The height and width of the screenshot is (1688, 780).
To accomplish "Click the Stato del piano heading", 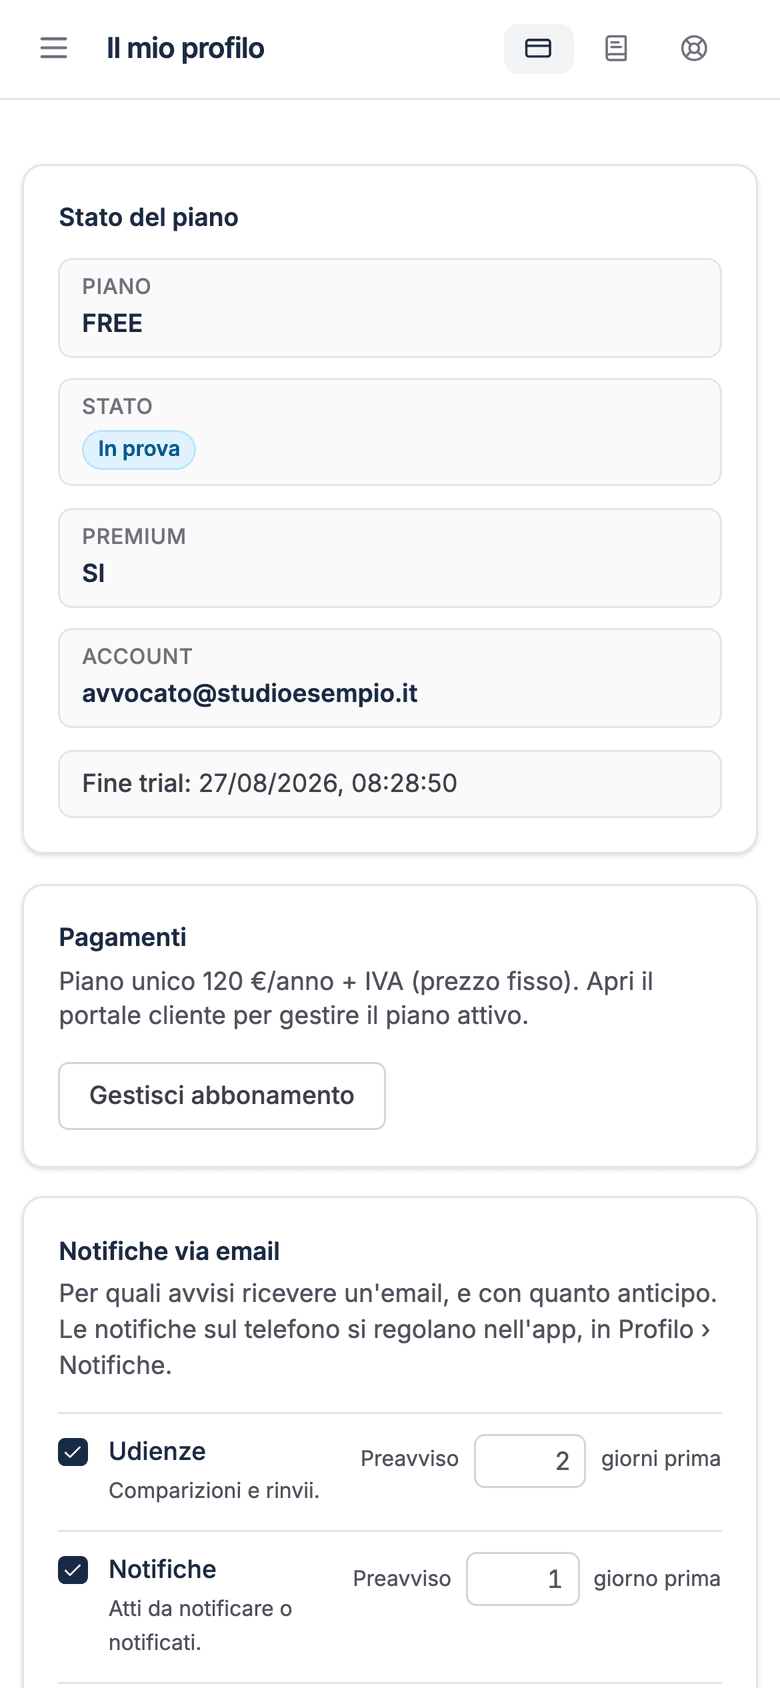I will 149,217.
